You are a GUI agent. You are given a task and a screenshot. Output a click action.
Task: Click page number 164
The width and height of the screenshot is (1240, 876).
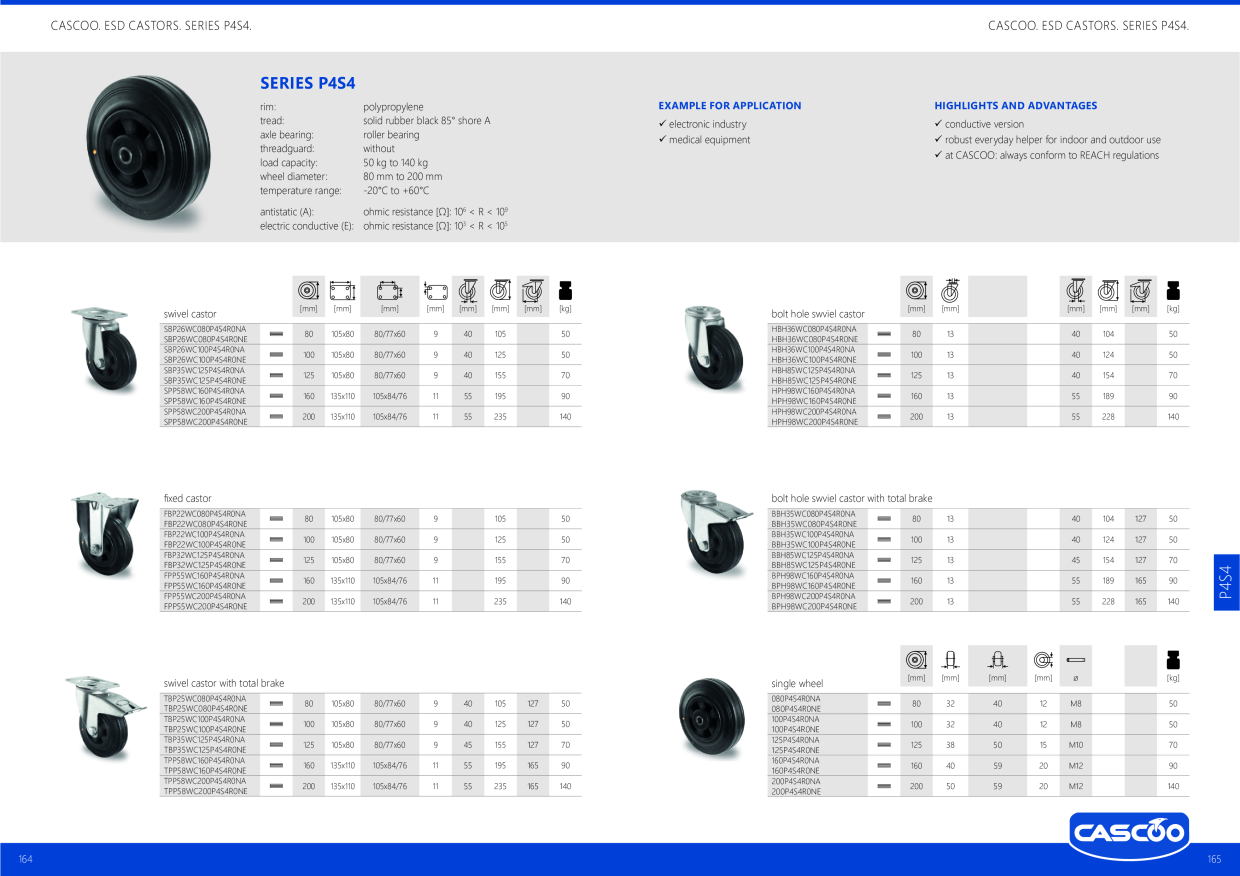(26, 859)
